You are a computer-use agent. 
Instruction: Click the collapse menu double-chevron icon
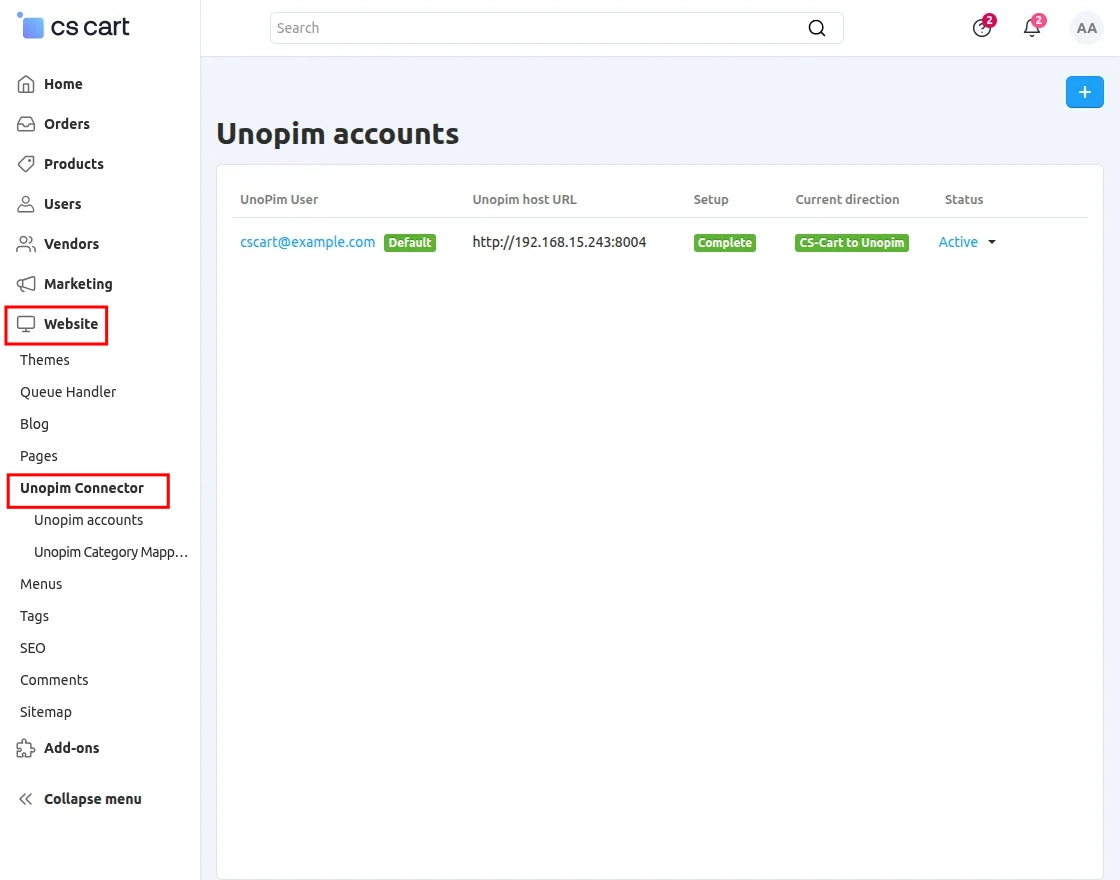pos(26,799)
